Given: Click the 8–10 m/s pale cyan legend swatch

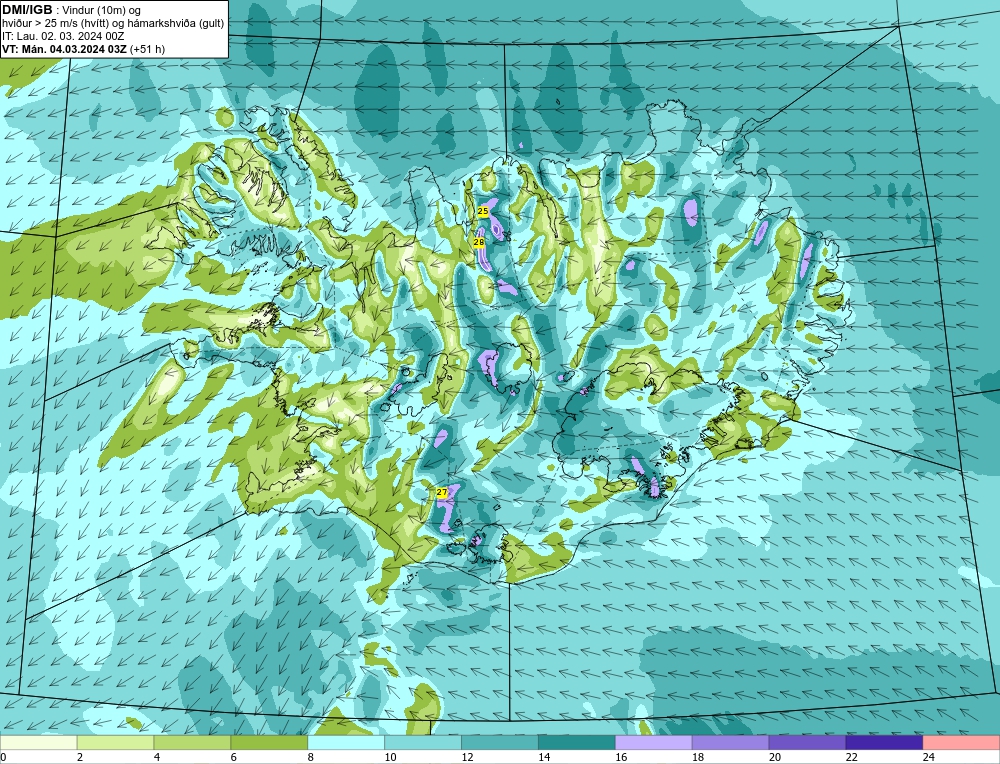Looking at the screenshot, I should click(346, 742).
